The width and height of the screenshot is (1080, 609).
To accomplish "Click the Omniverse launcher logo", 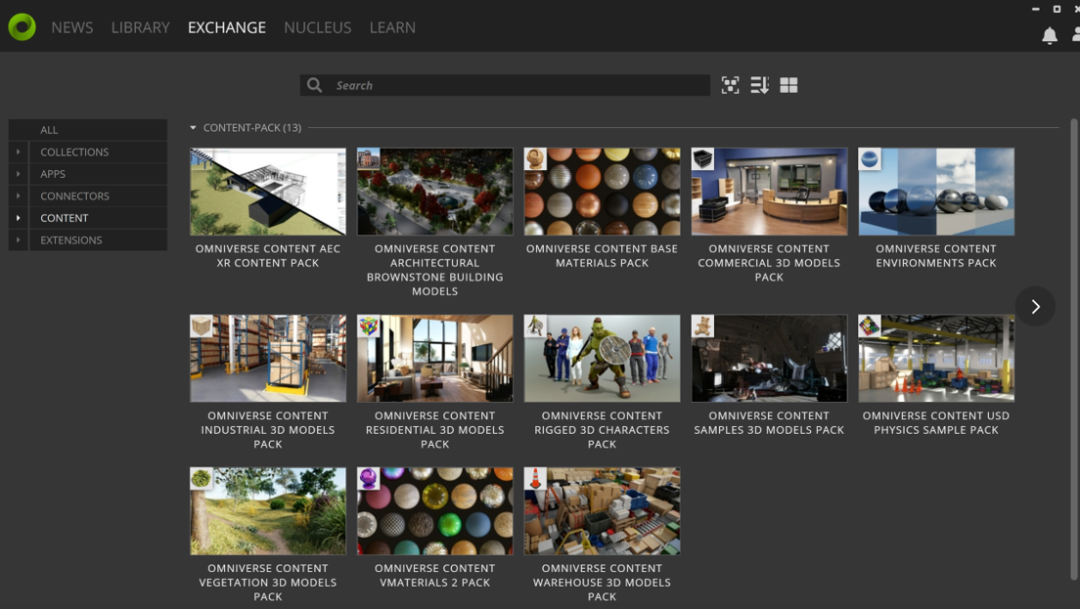I will click(22, 27).
